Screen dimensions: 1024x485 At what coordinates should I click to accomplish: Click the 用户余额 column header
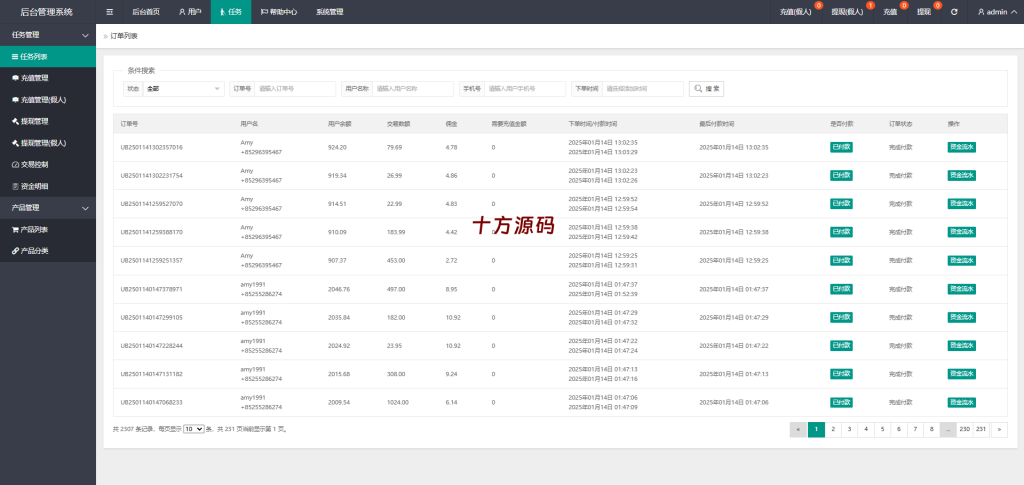(x=340, y=123)
